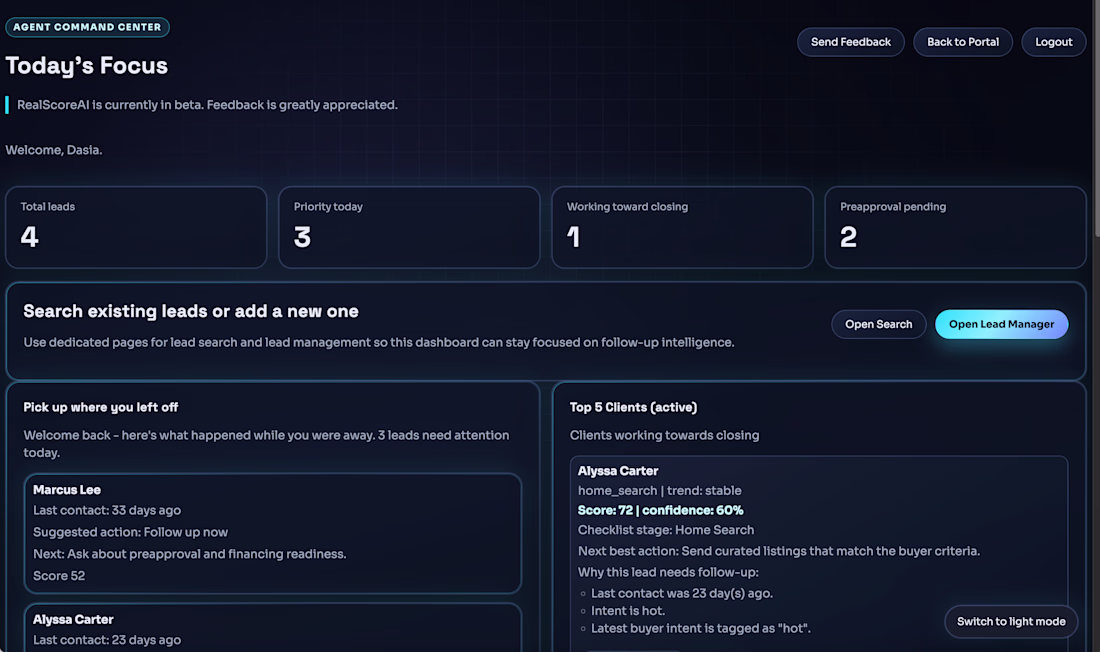The image size is (1100, 652).
Task: Select the Total leads stat card
Action: (x=136, y=227)
